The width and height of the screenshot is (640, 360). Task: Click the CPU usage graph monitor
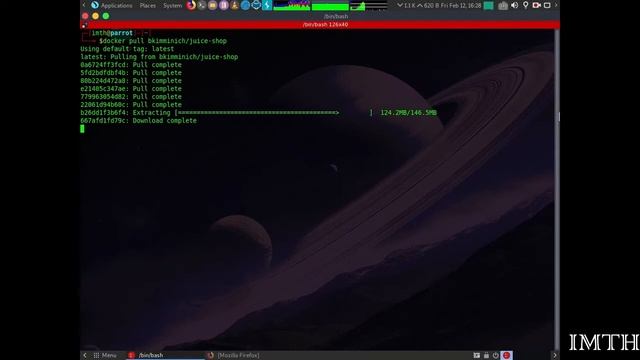click(291, 5)
